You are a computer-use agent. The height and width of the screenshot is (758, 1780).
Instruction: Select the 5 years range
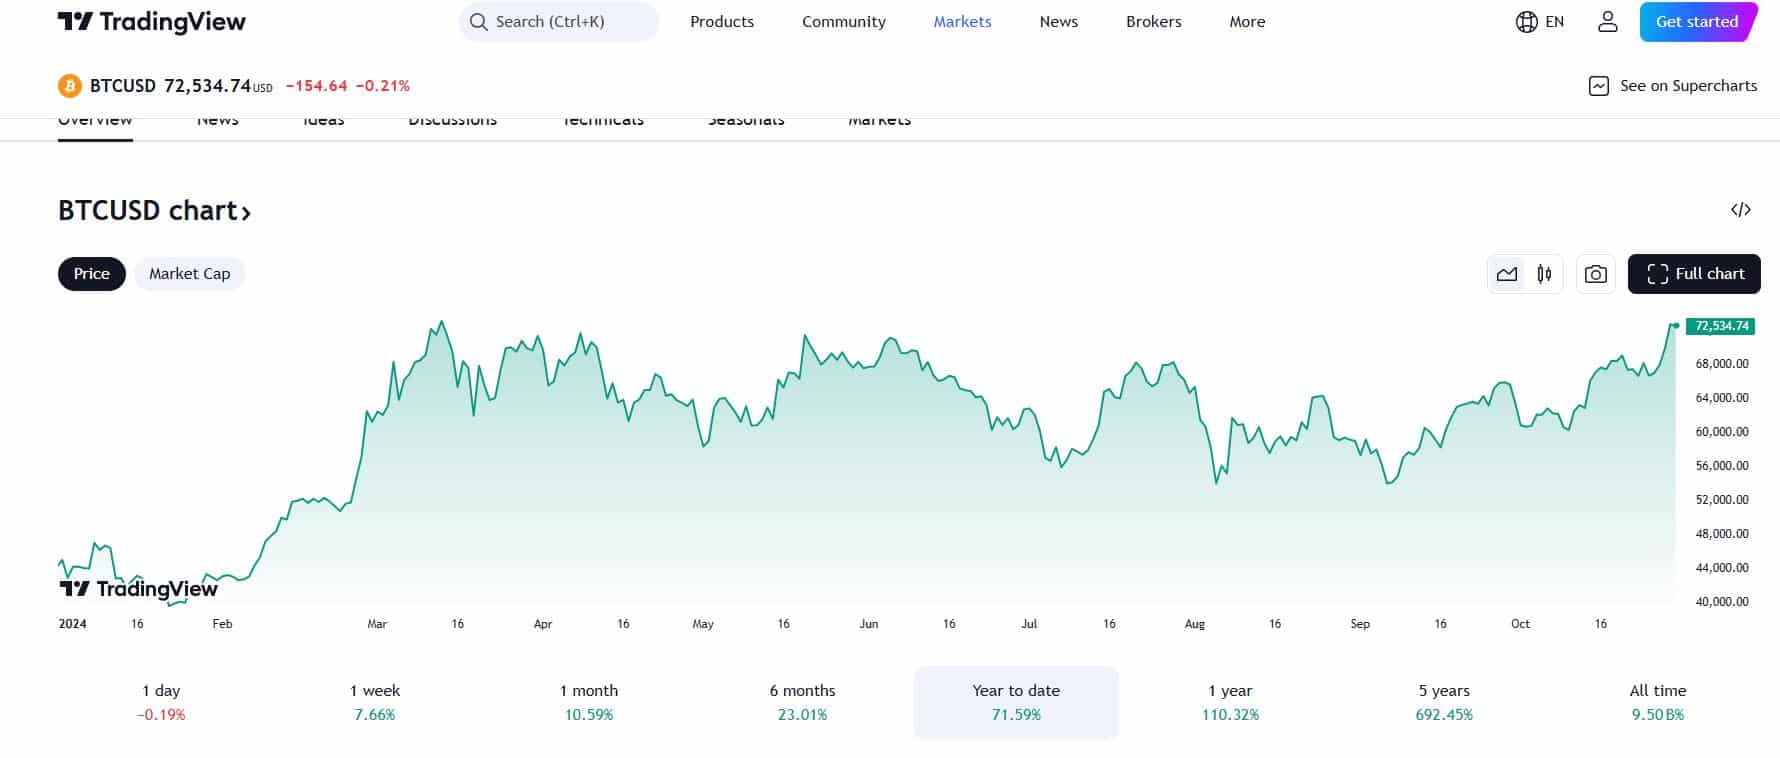(1444, 703)
